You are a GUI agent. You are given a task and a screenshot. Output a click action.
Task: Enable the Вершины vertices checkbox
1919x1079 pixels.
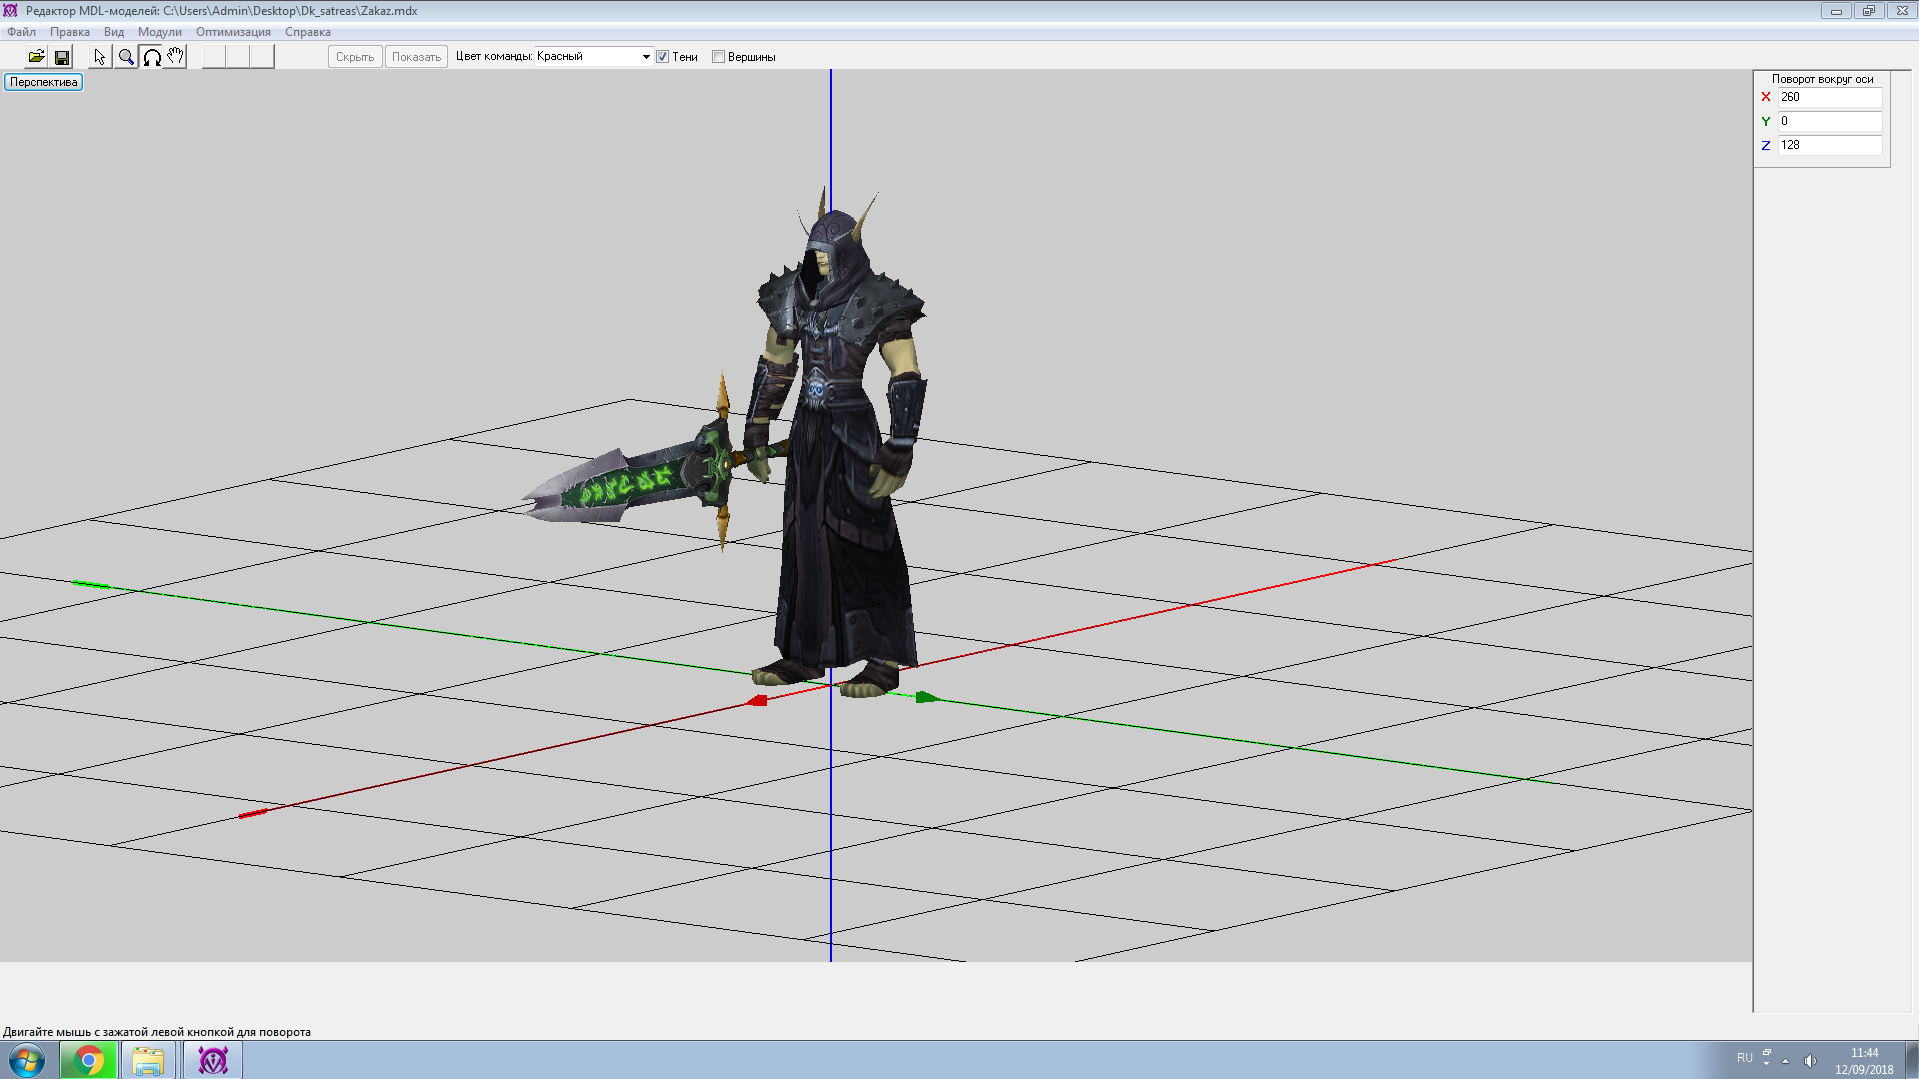718,57
